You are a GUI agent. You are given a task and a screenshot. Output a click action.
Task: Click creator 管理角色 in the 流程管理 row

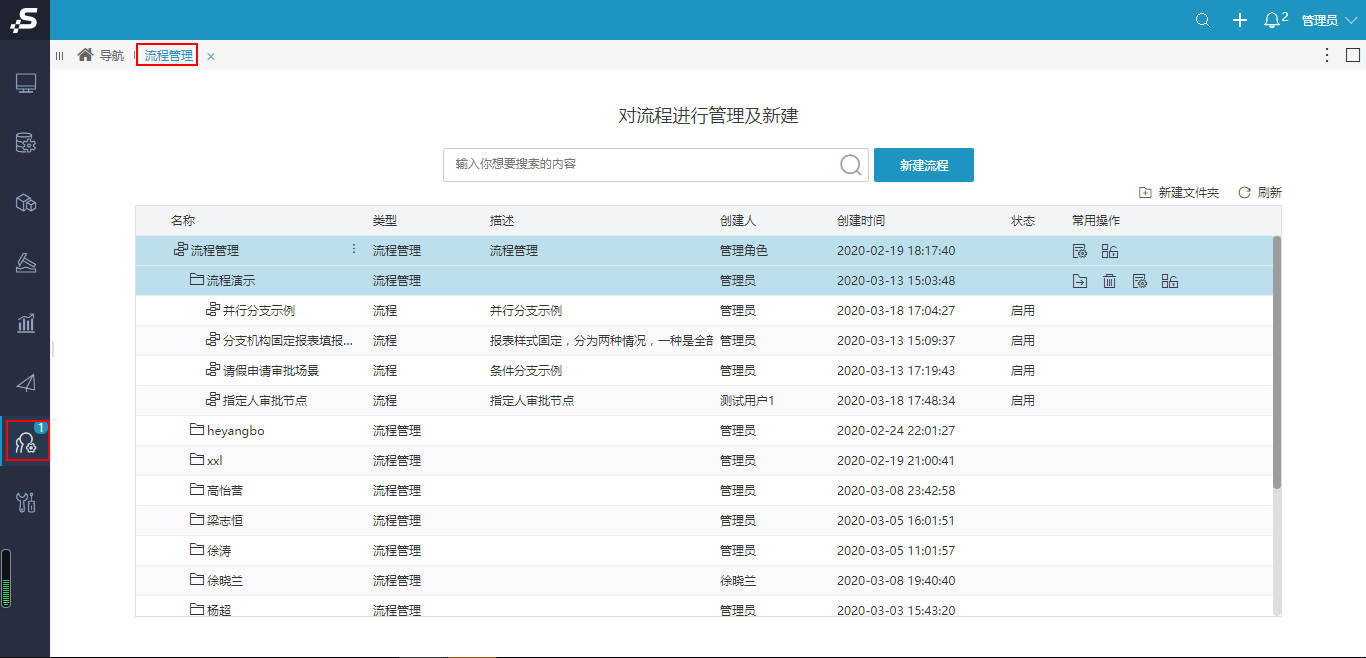coord(744,251)
